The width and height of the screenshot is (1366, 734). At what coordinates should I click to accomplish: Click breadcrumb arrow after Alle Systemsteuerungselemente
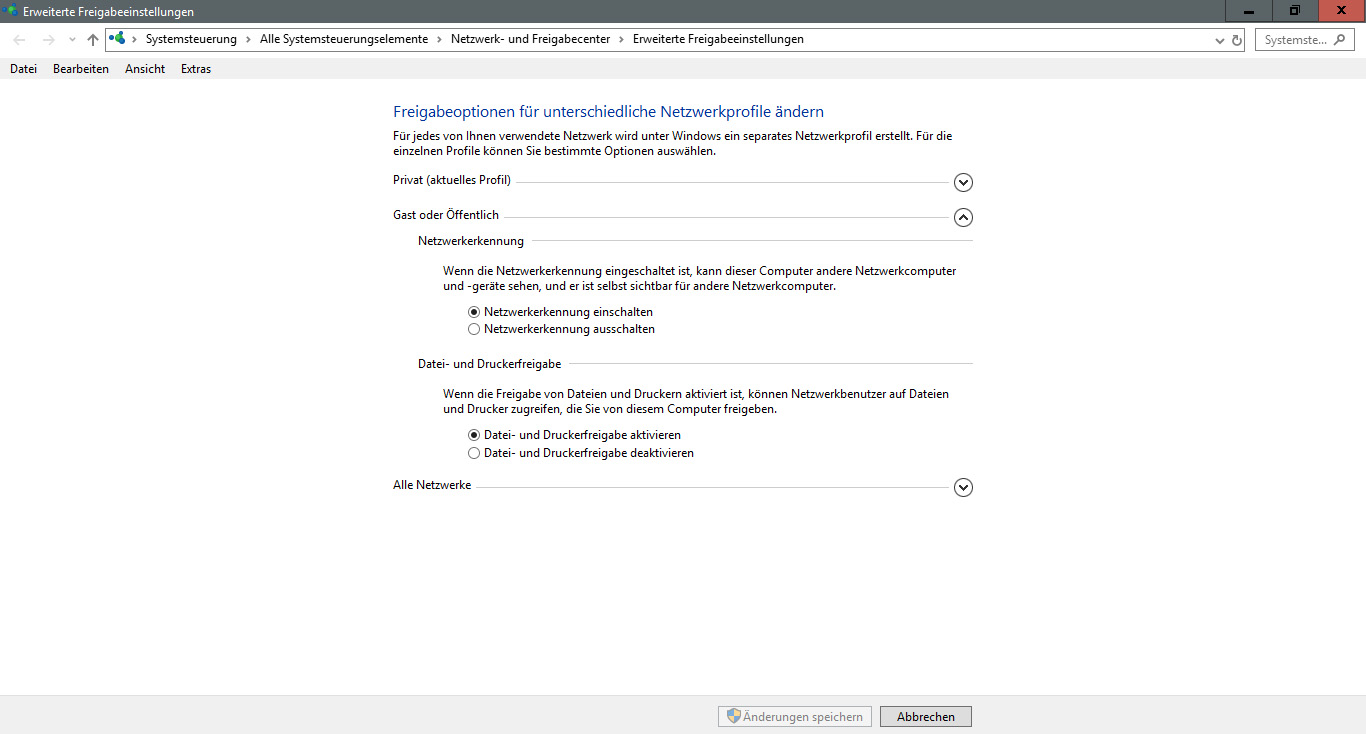(439, 39)
